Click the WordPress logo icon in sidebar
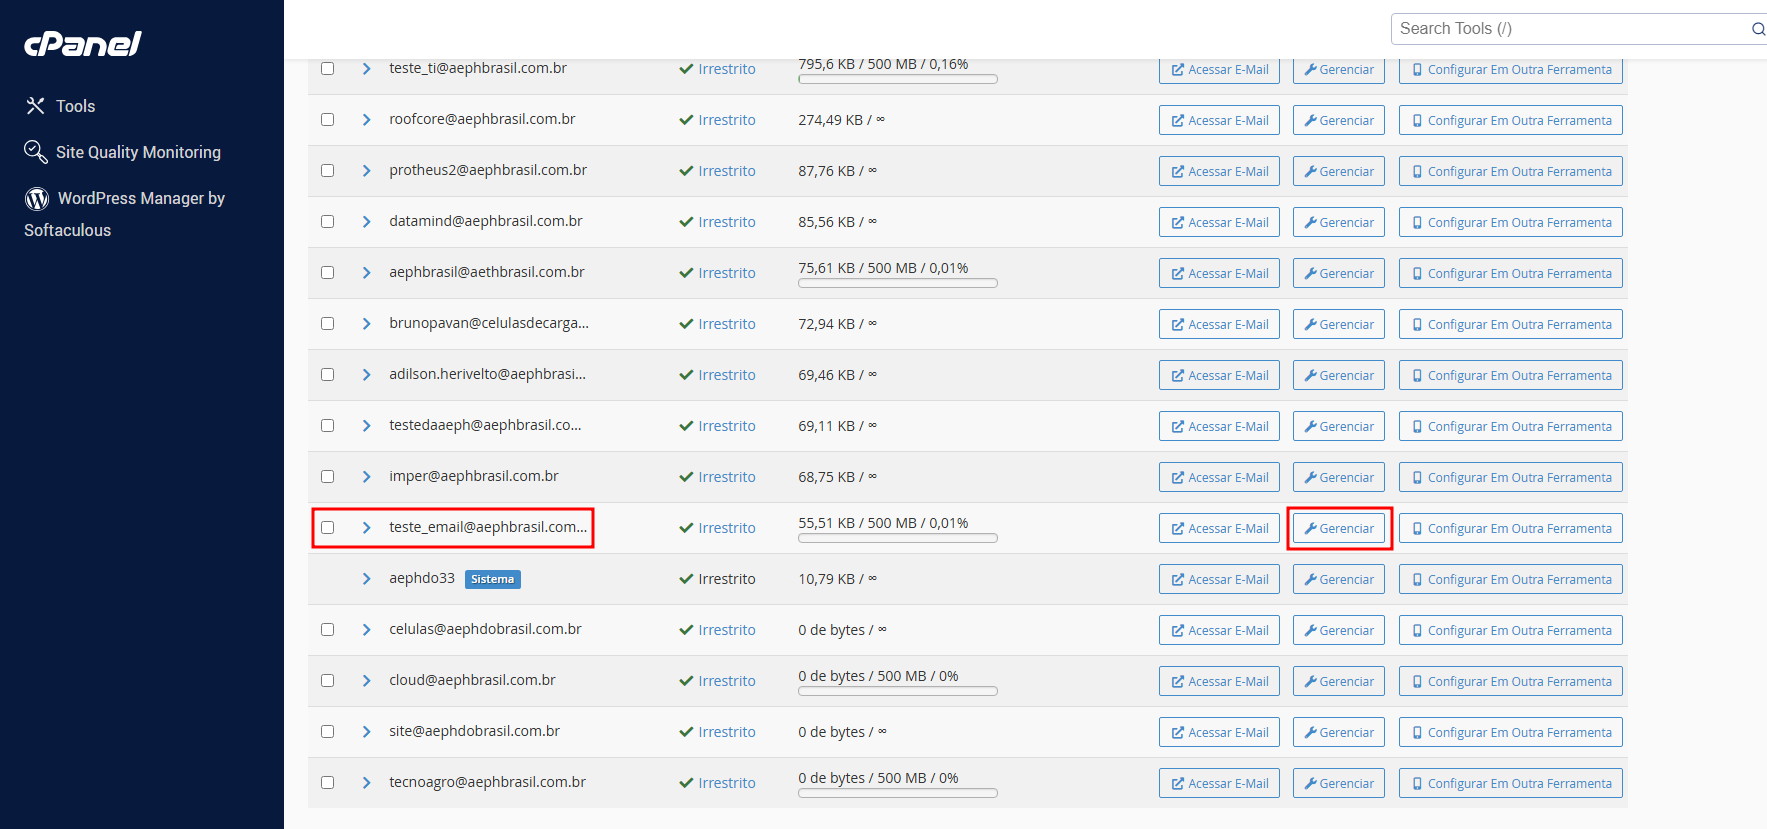1767x829 pixels. tap(37, 199)
